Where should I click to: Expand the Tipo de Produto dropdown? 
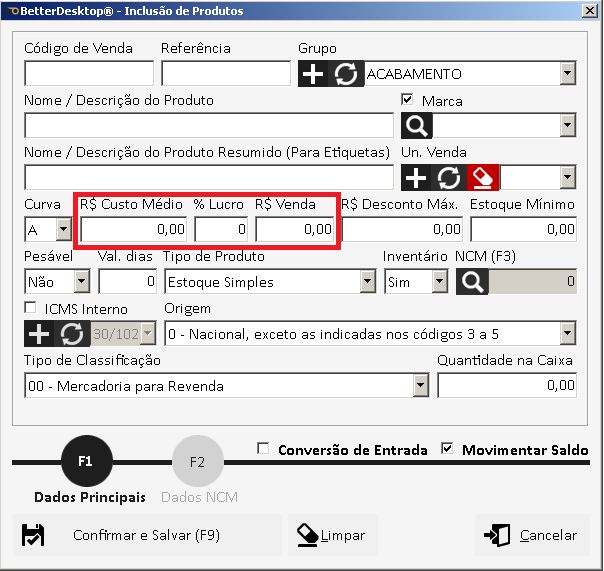click(367, 283)
